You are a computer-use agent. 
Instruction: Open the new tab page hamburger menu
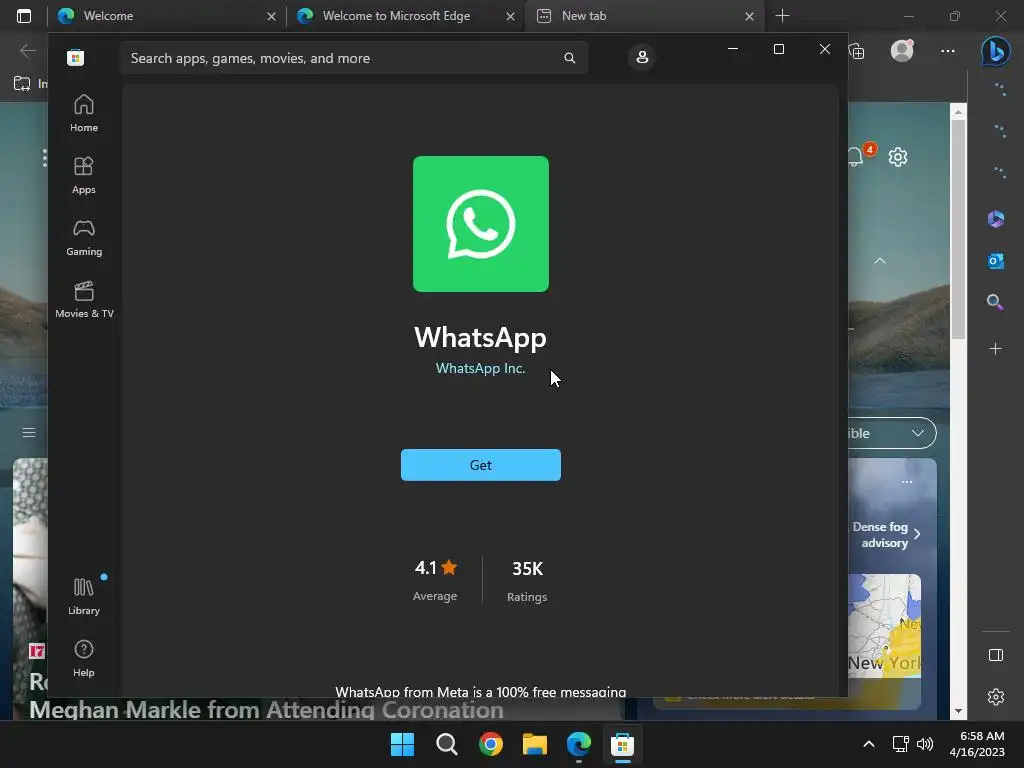tap(29, 432)
